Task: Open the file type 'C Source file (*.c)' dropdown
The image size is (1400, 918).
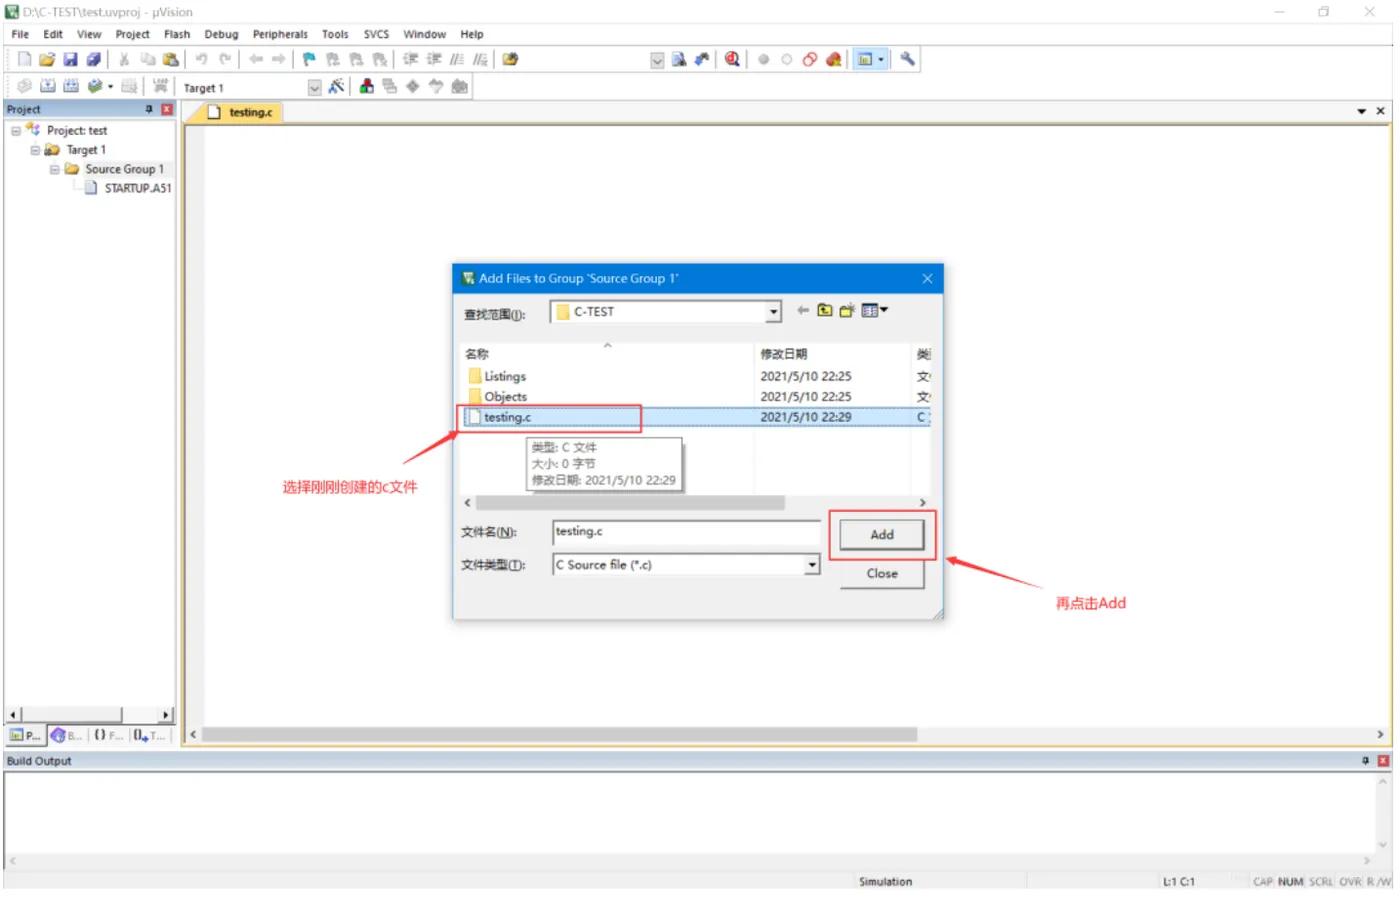Action: (x=812, y=566)
